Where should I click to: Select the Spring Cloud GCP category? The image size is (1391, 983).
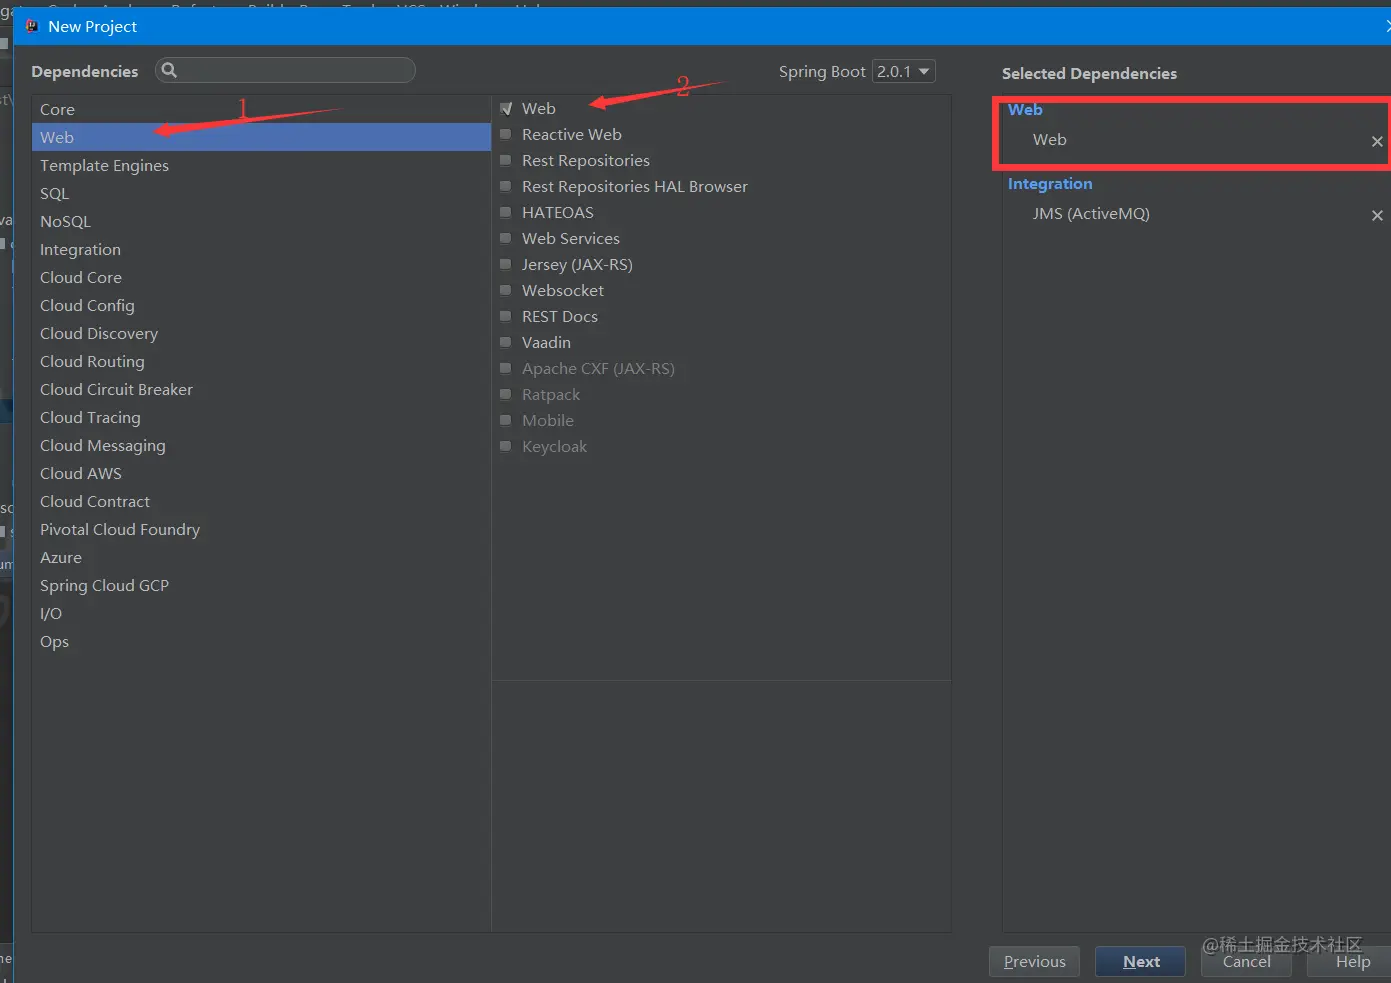coord(261,585)
